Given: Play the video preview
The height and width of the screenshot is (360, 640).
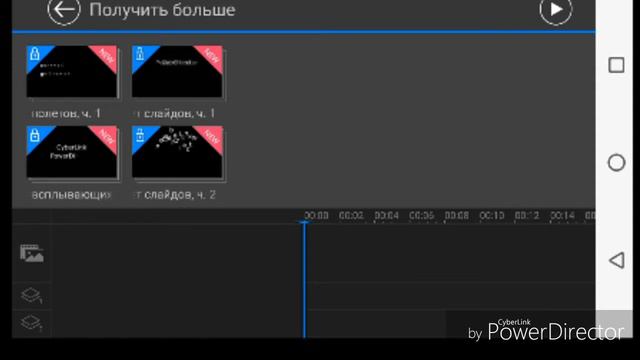Looking at the screenshot, I should coord(556,10).
